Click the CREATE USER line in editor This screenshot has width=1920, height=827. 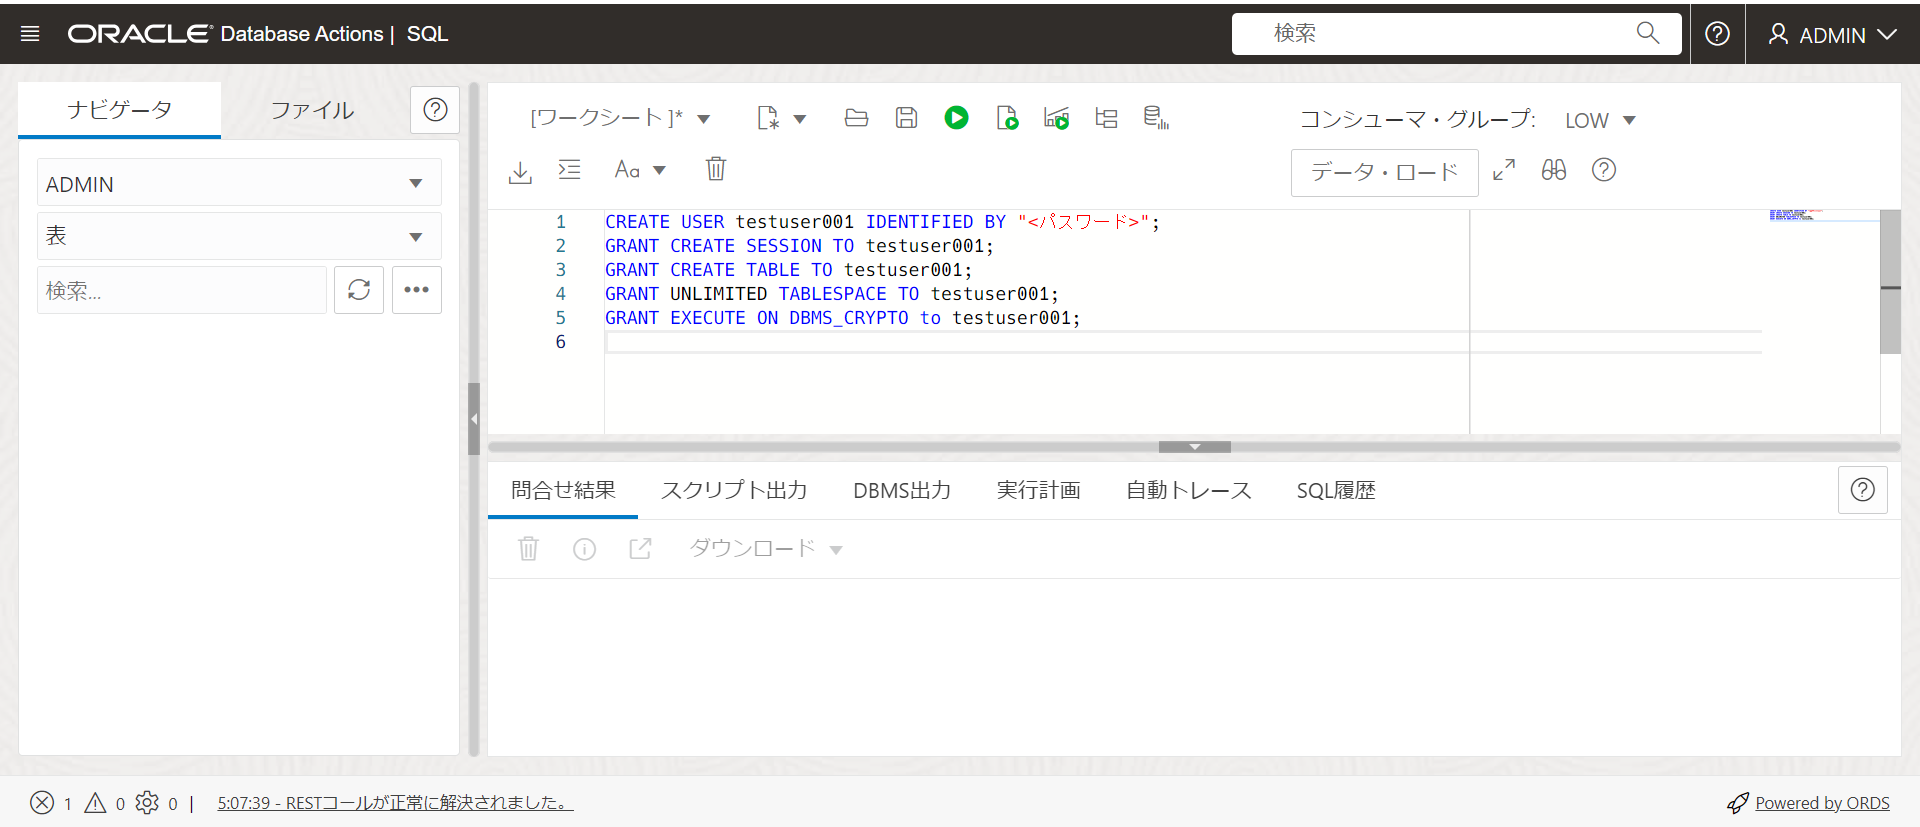882,222
